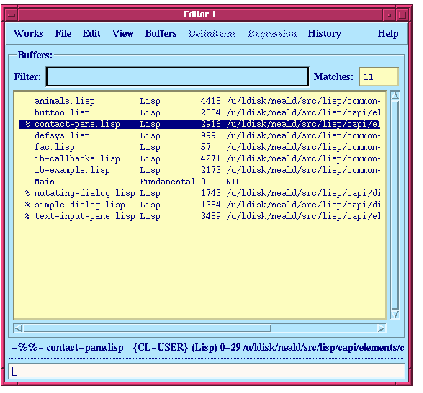Viewport: 423px width, 393px height.
Task: Click the Editor 1 title bar
Action: (200, 14)
